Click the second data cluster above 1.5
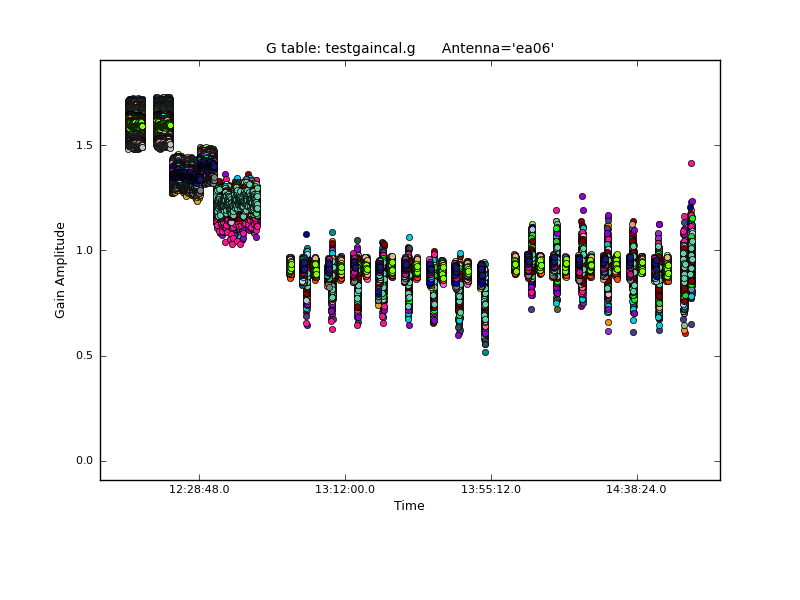This screenshot has height=600, width=800. pos(163,122)
